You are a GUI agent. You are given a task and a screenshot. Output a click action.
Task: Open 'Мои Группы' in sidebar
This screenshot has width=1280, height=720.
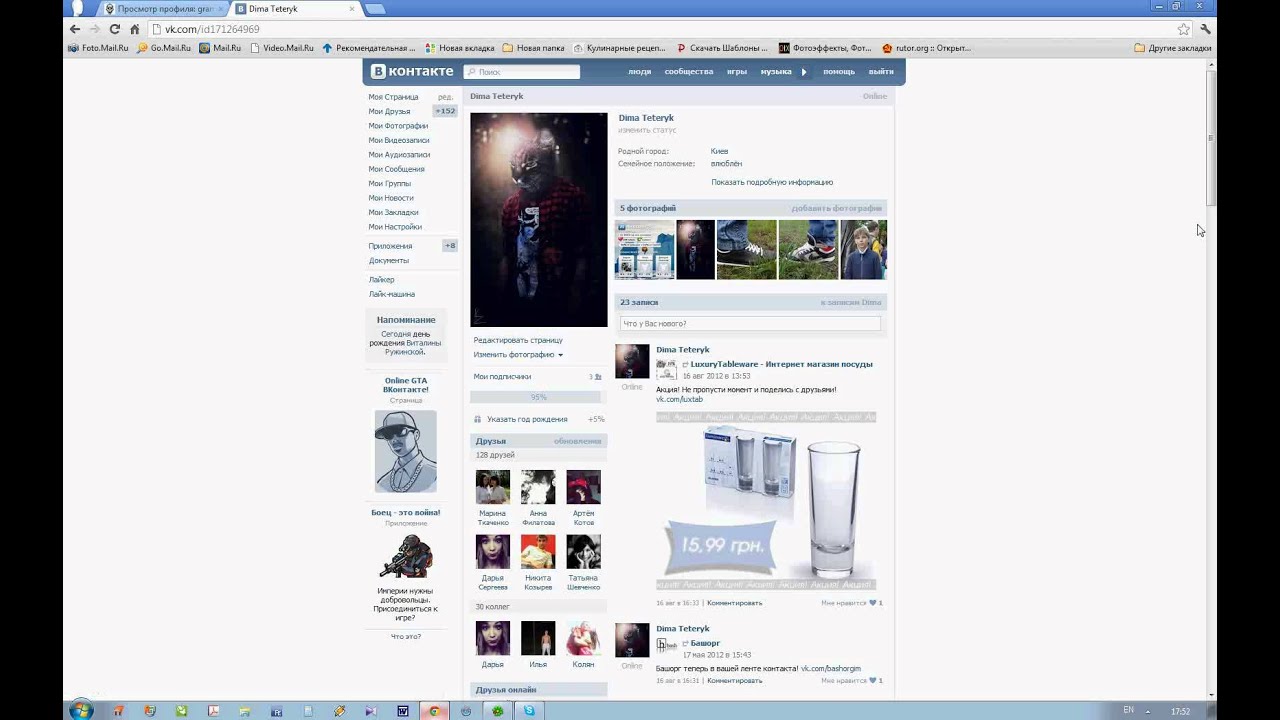(x=390, y=183)
